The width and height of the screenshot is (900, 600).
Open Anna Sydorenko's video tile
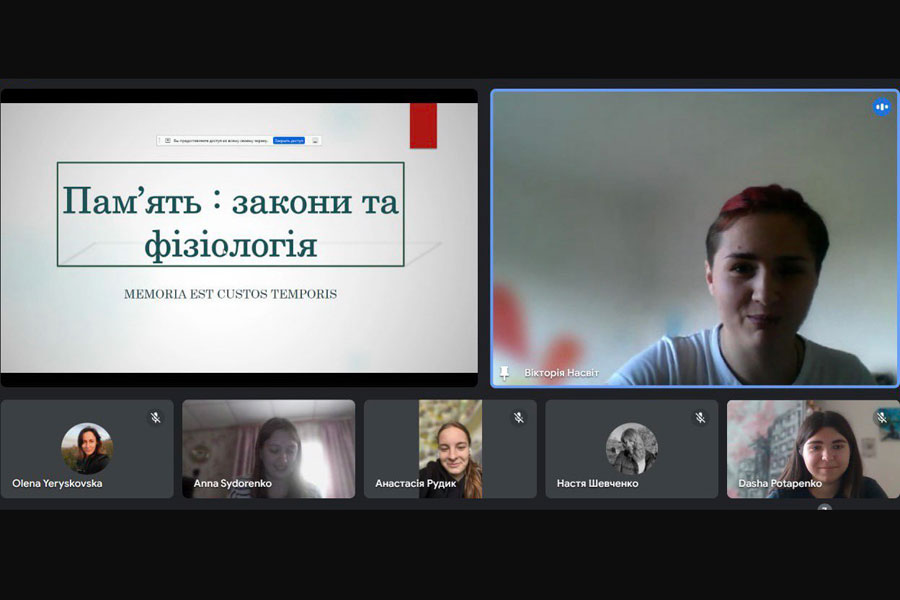click(x=269, y=449)
